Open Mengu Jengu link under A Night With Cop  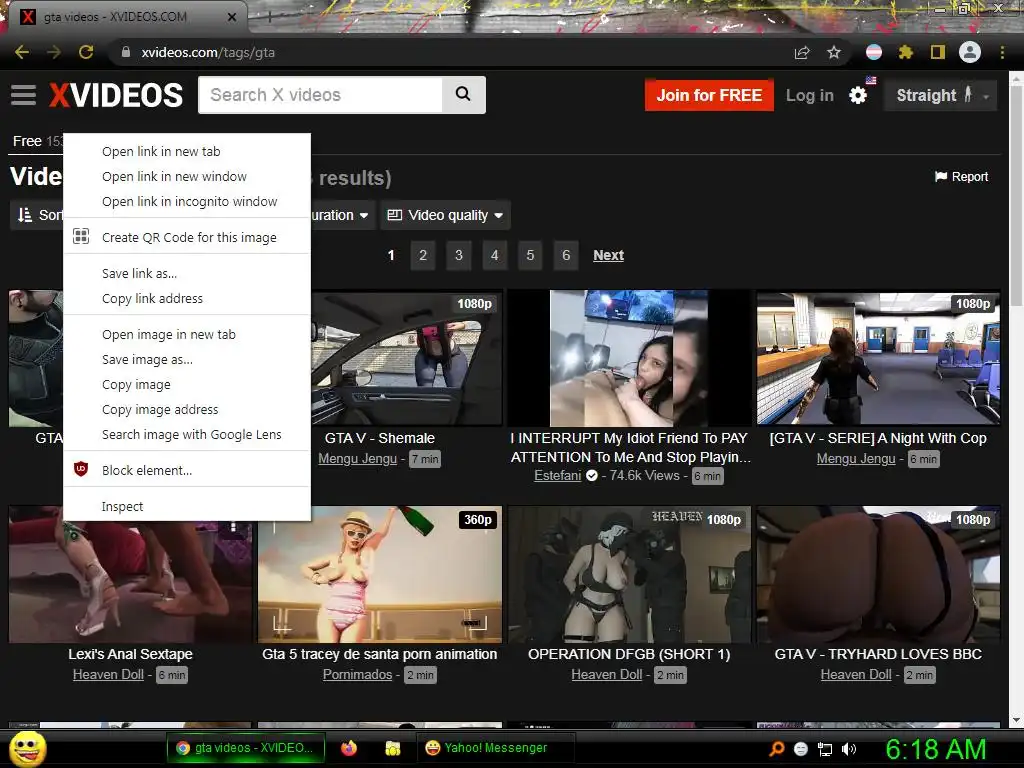[x=856, y=458]
